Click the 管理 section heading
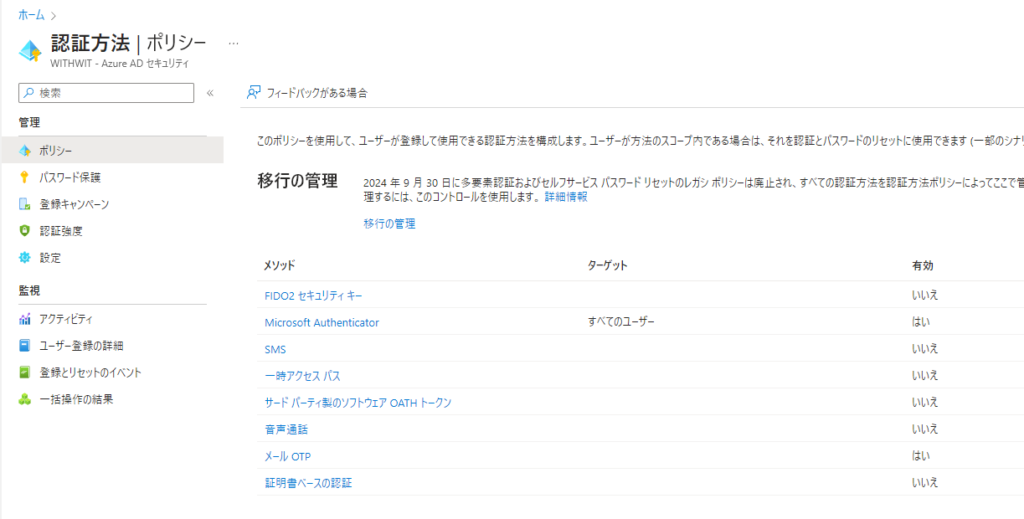 click(x=29, y=122)
